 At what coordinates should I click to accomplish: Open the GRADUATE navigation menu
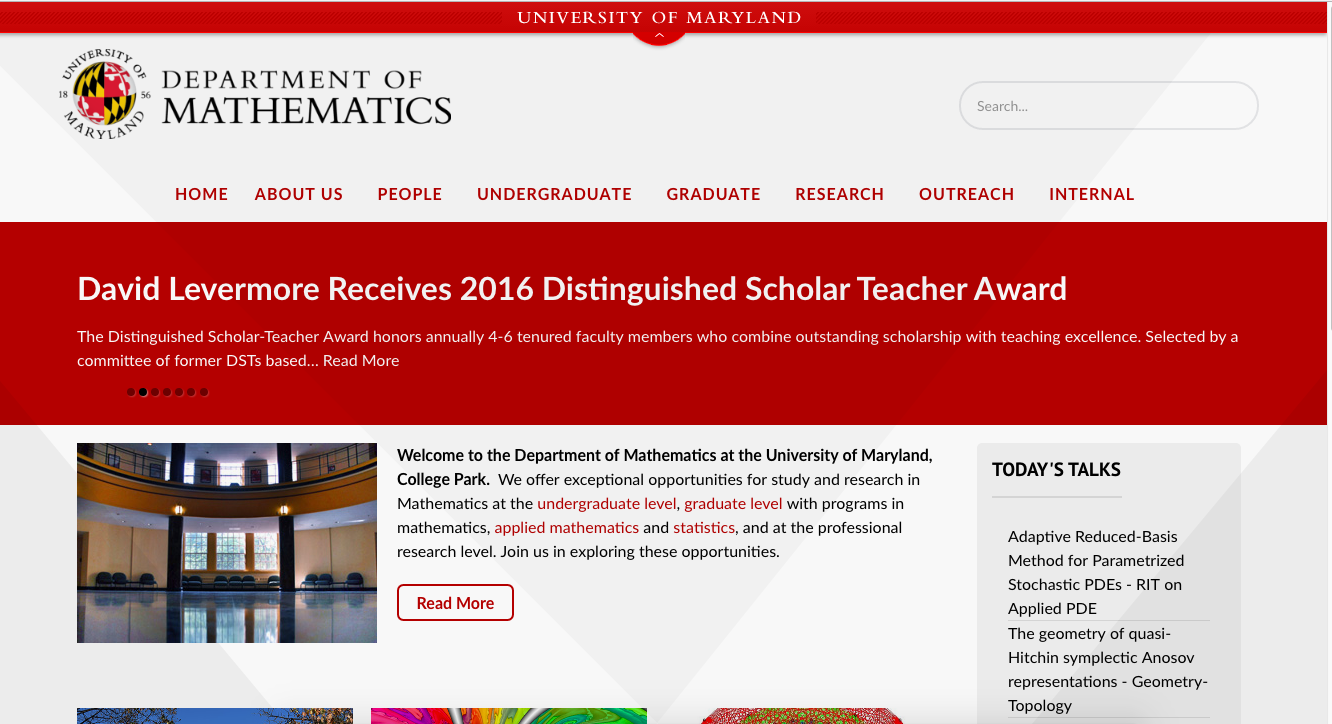(x=713, y=194)
